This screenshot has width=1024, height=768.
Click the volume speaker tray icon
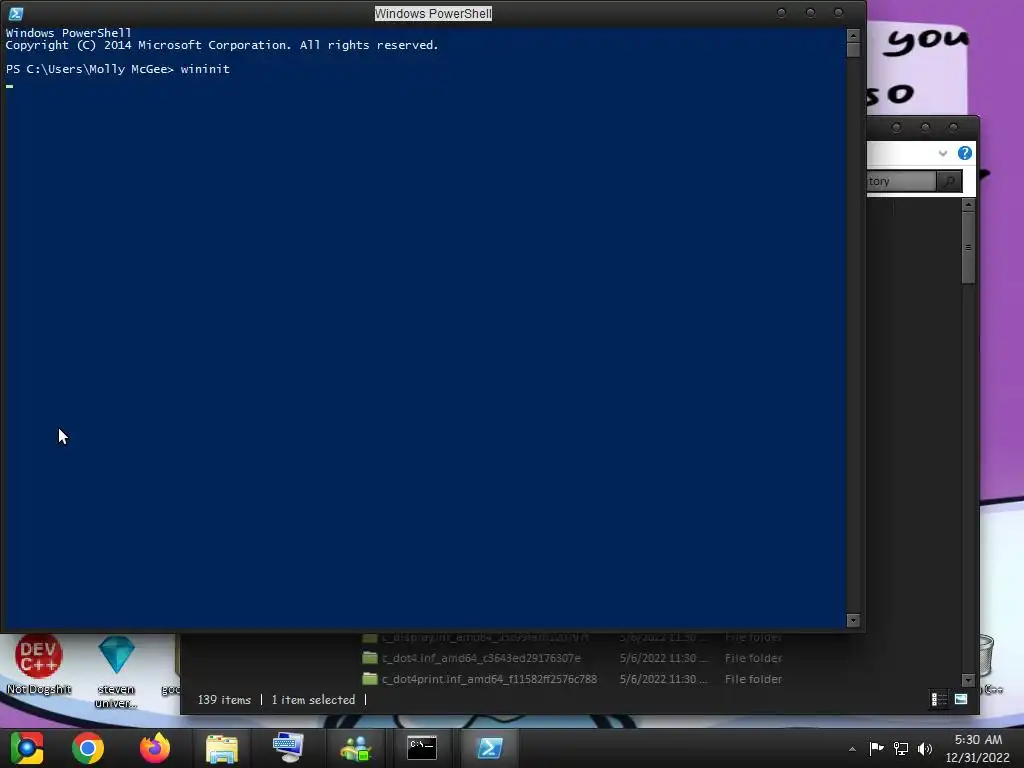(x=925, y=748)
